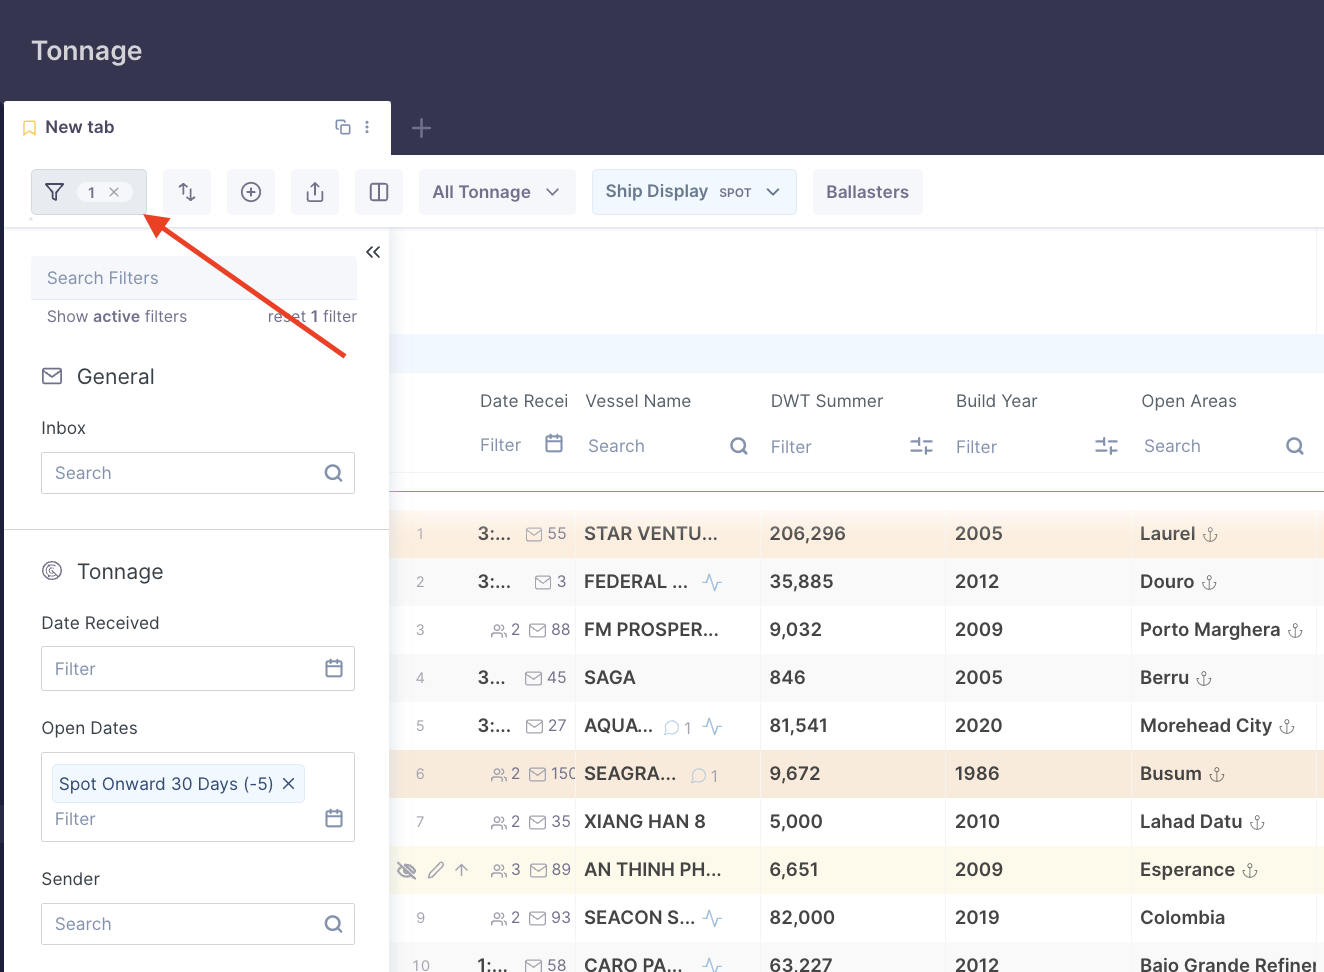Screen dimensions: 1324x972
Task: Collapse the filter panel with double chevron
Action: (x=373, y=252)
